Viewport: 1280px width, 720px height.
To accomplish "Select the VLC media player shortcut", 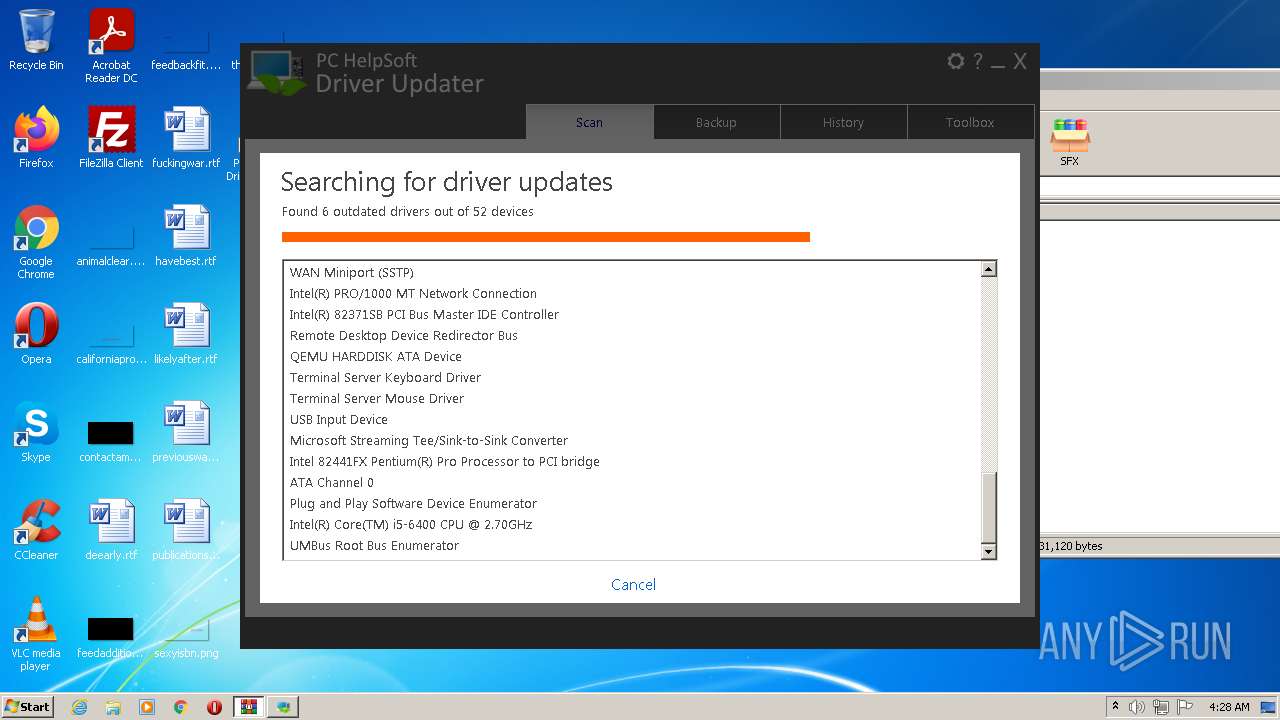I will point(36,634).
